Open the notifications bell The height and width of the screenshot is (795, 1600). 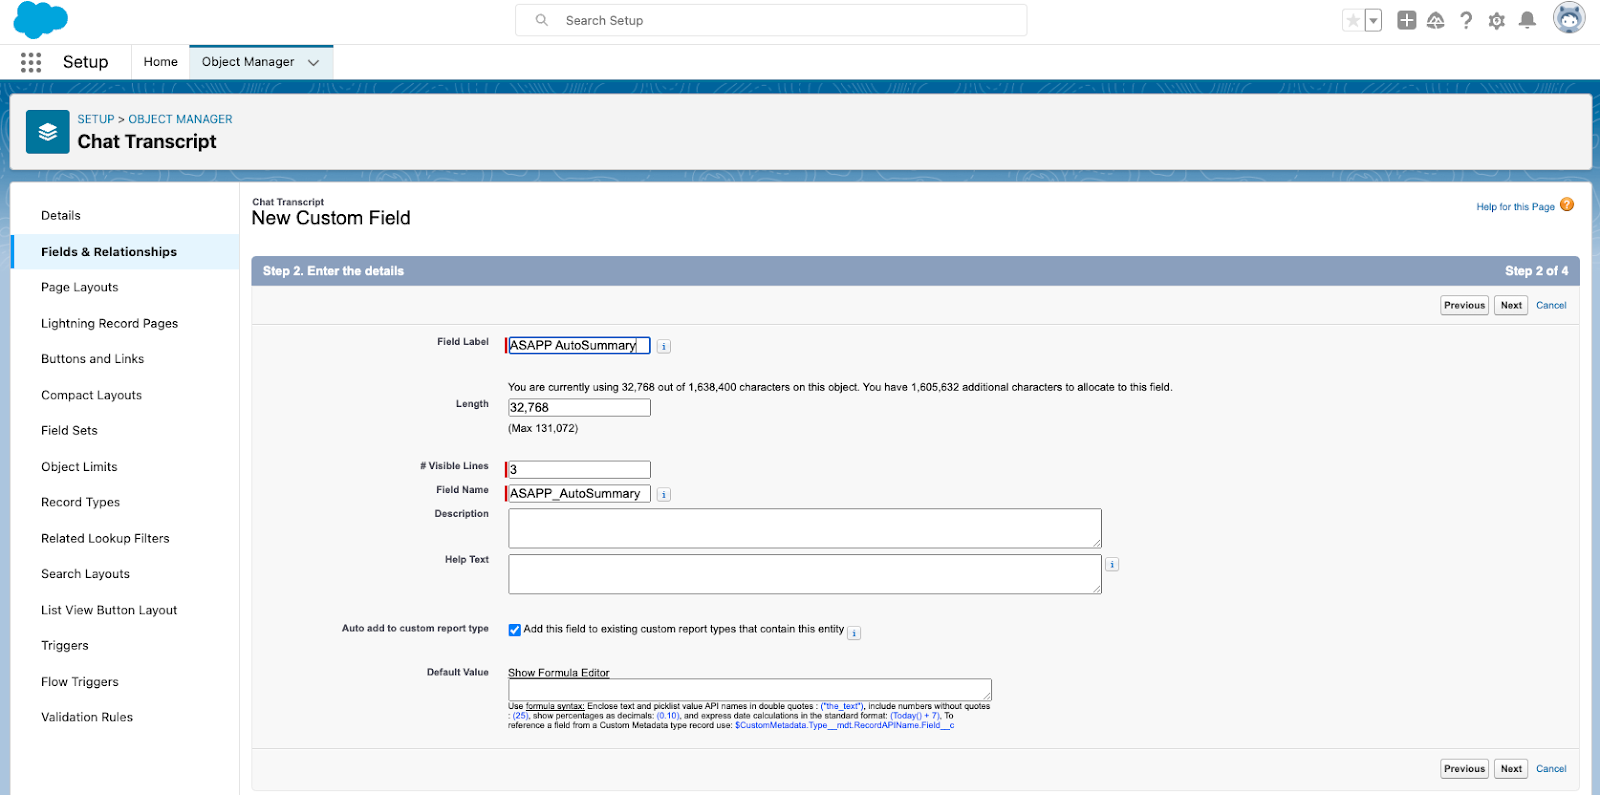pyautogui.click(x=1527, y=20)
